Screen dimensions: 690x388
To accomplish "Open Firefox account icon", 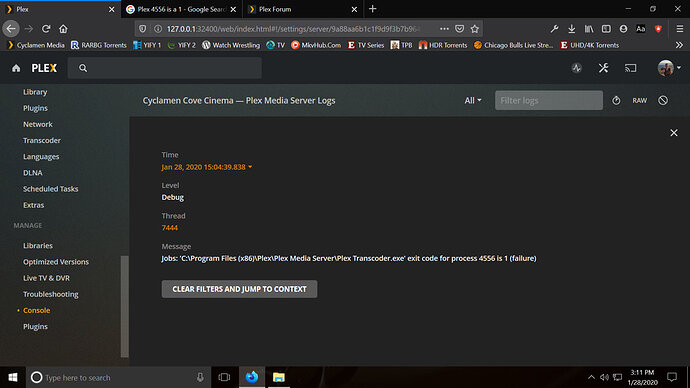I will pyautogui.click(x=623, y=29).
